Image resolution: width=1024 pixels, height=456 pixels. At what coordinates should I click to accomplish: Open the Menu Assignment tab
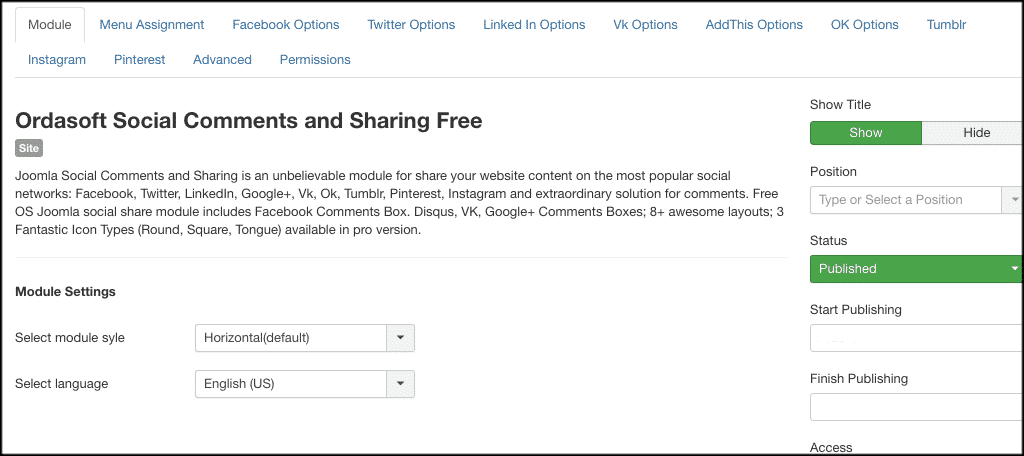click(x=152, y=25)
